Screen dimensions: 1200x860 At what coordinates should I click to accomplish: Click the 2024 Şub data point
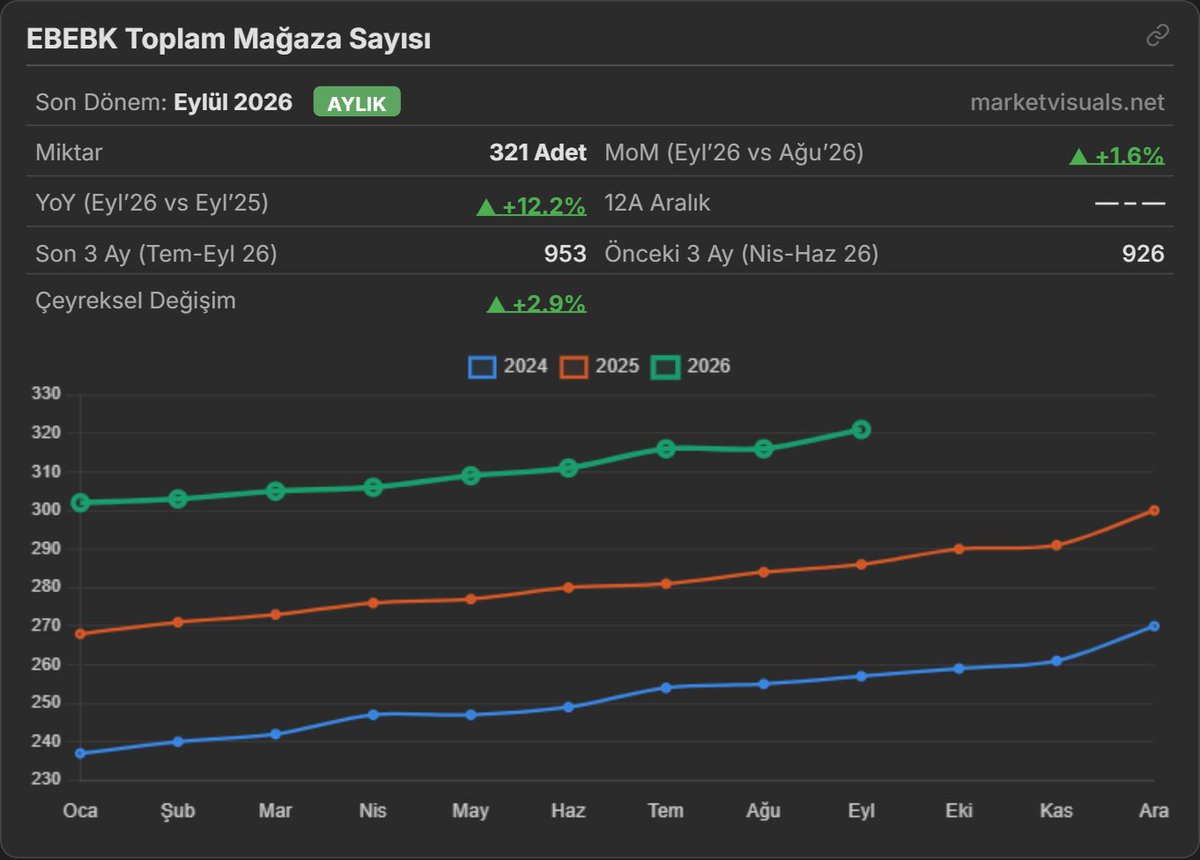tap(178, 742)
